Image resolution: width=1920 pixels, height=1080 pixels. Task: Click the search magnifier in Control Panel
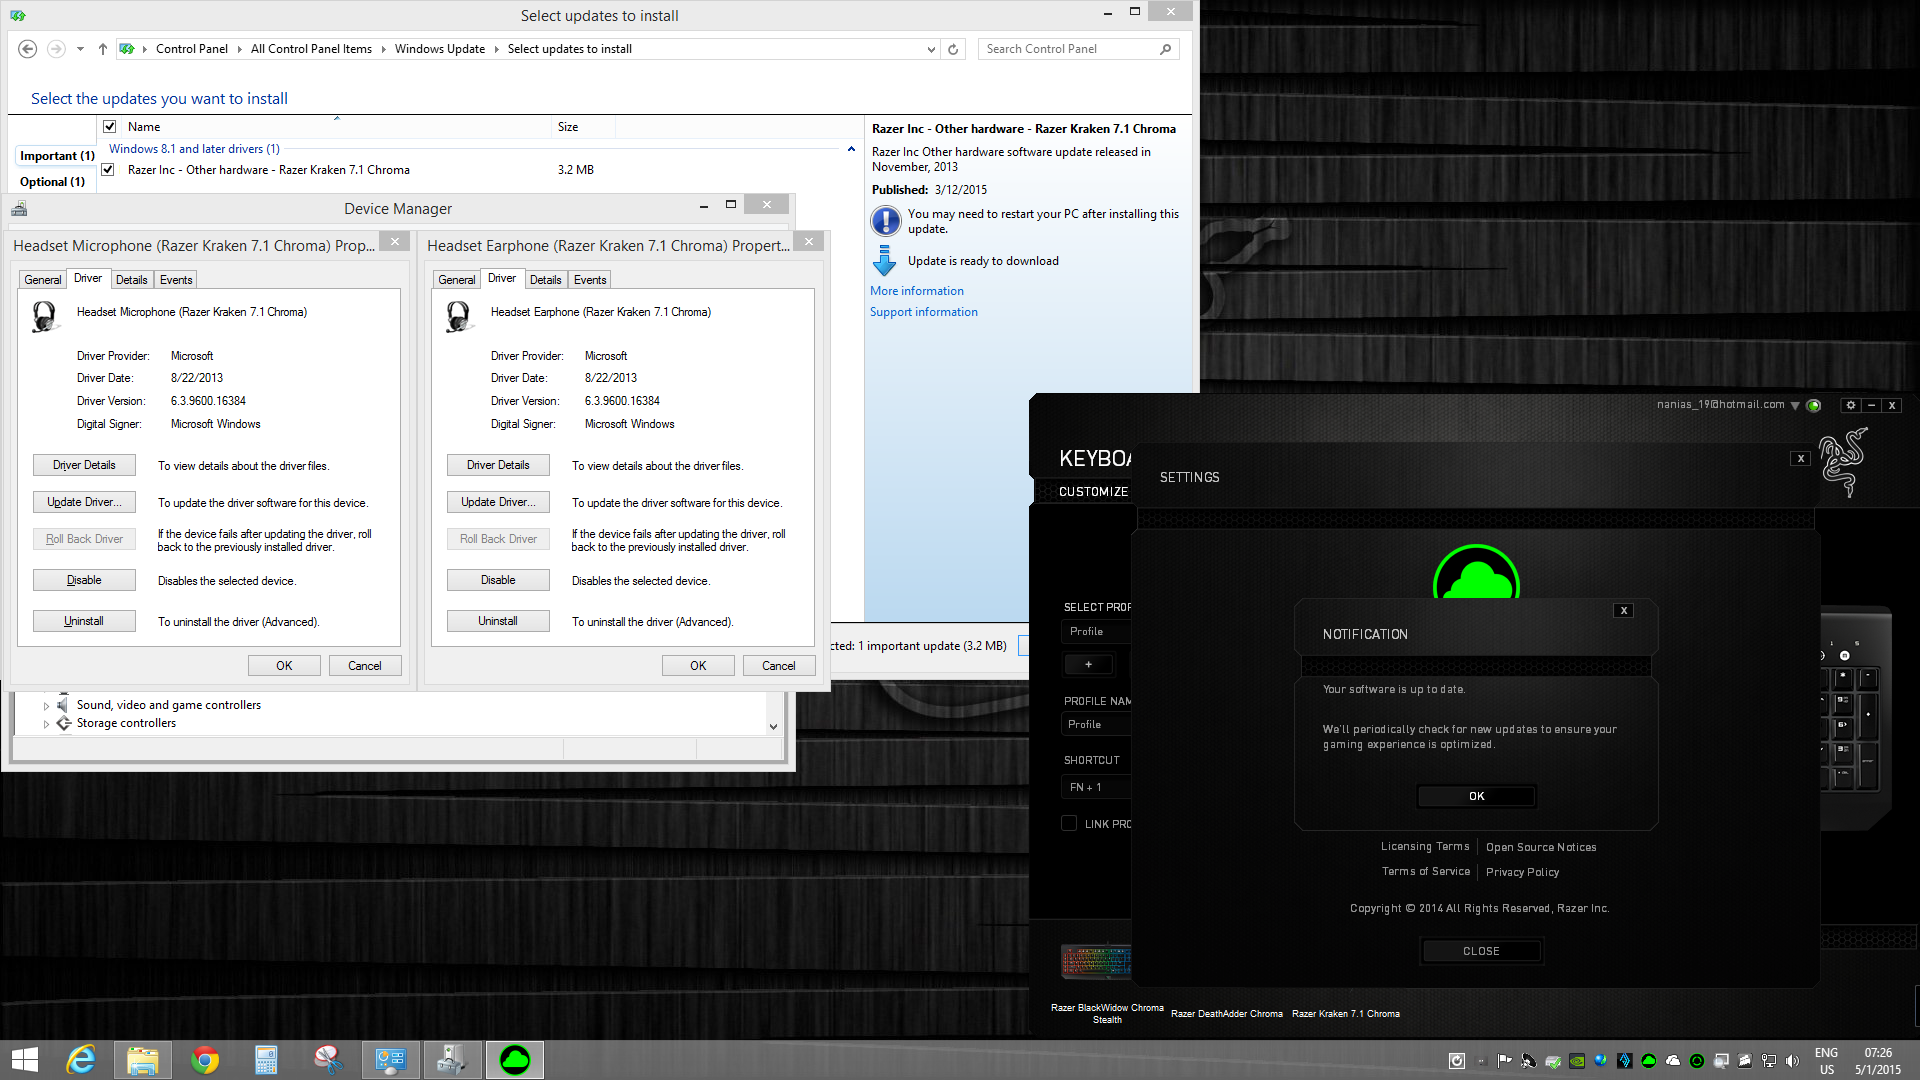(1165, 49)
